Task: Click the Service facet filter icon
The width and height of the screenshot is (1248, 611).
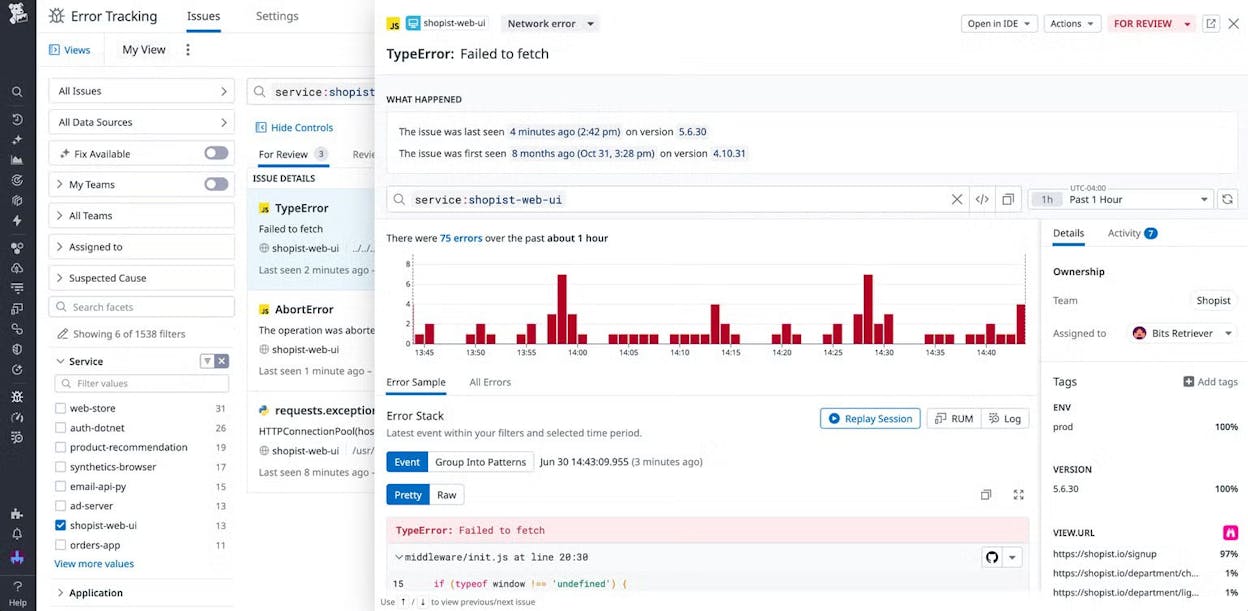Action: coord(207,361)
